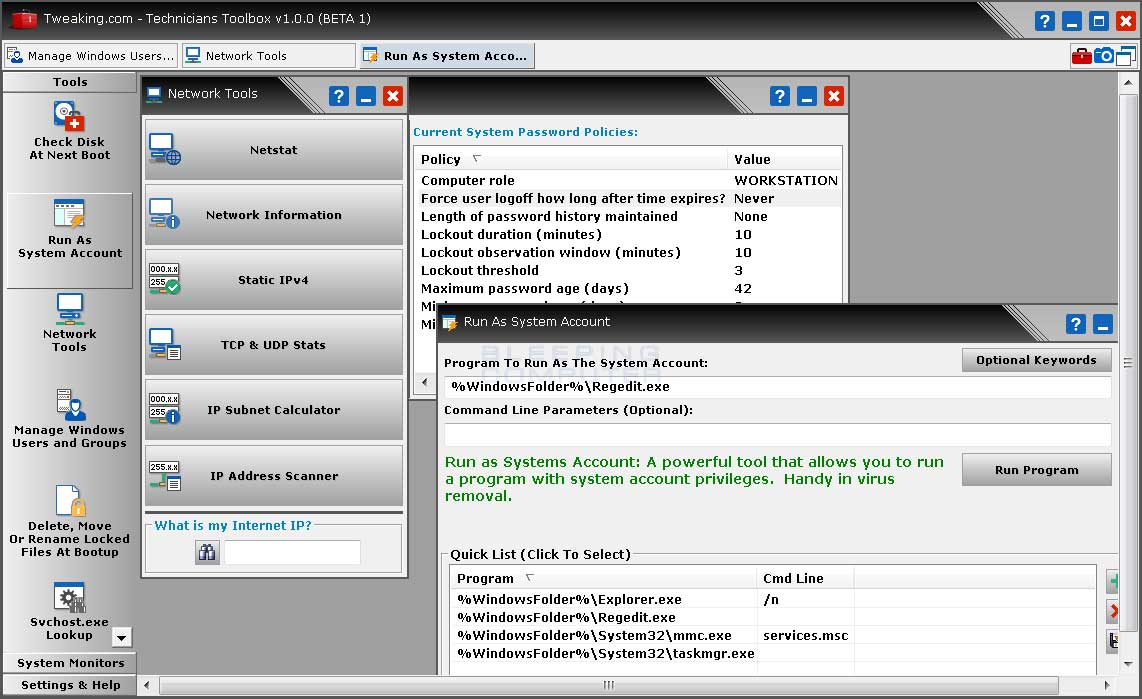Select the System32\mmc.exe quick list entry
This screenshot has height=699, width=1142.
[772, 636]
